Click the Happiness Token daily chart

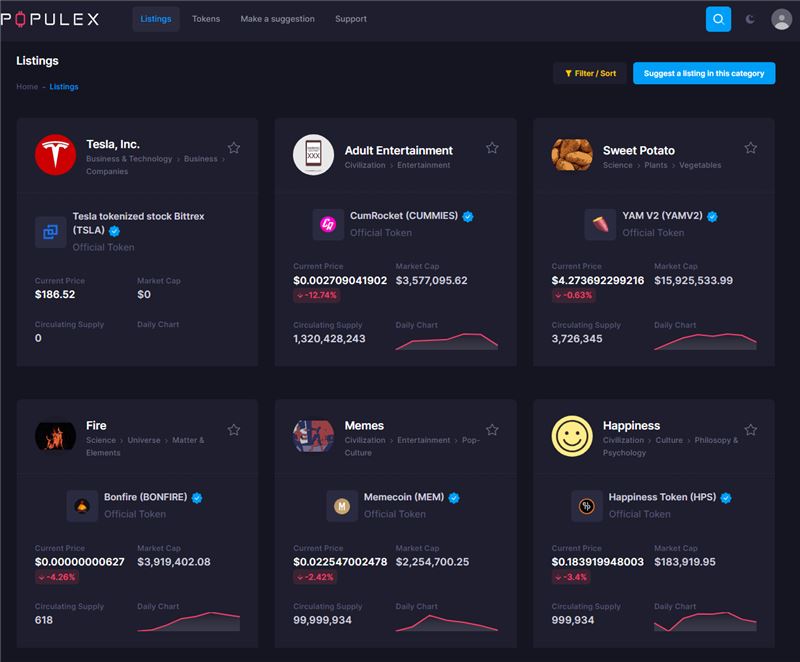(x=705, y=622)
